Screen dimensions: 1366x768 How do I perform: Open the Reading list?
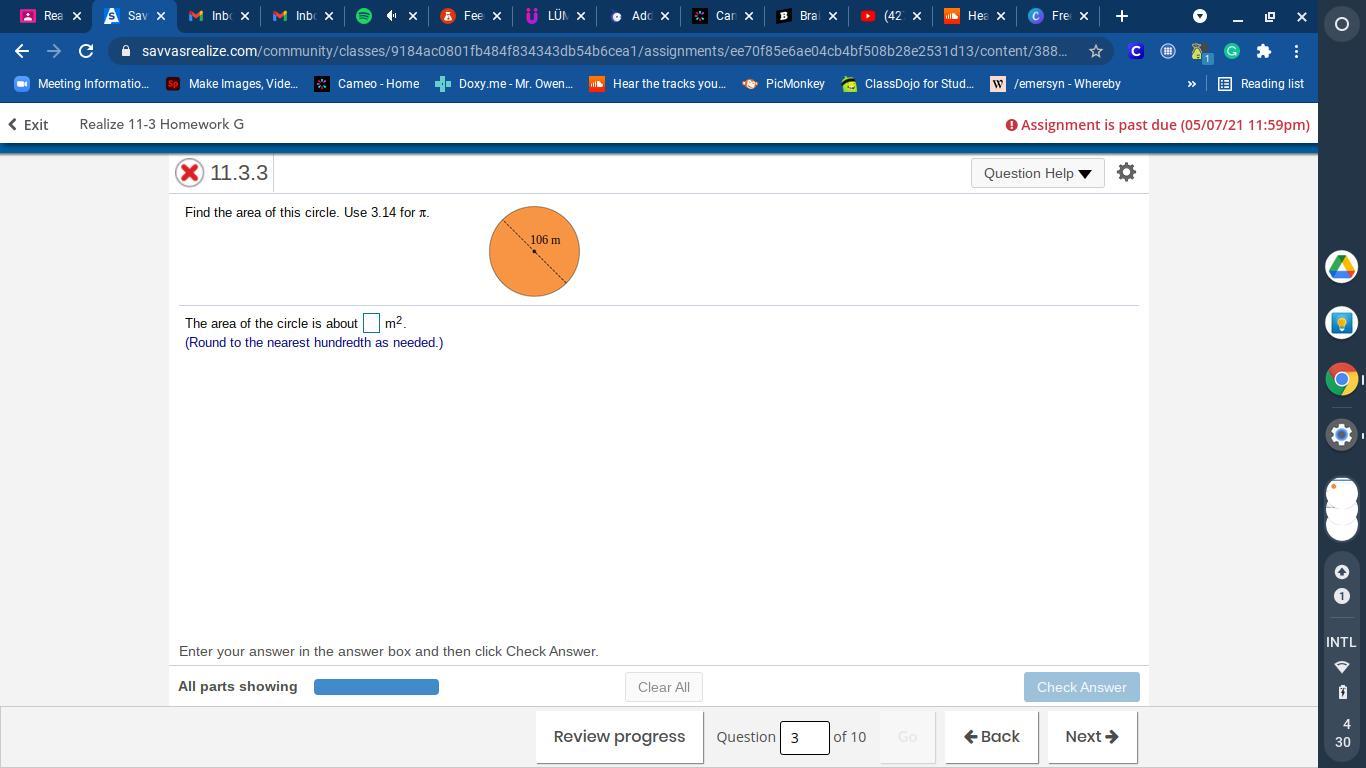coord(1260,84)
